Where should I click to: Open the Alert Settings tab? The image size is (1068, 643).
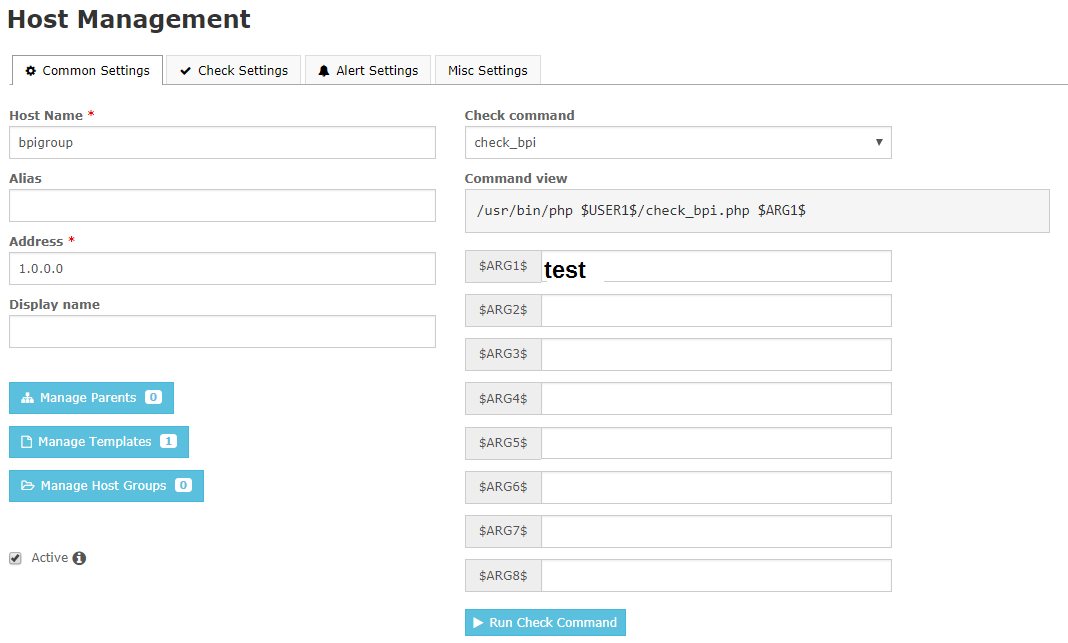pyautogui.click(x=367, y=71)
